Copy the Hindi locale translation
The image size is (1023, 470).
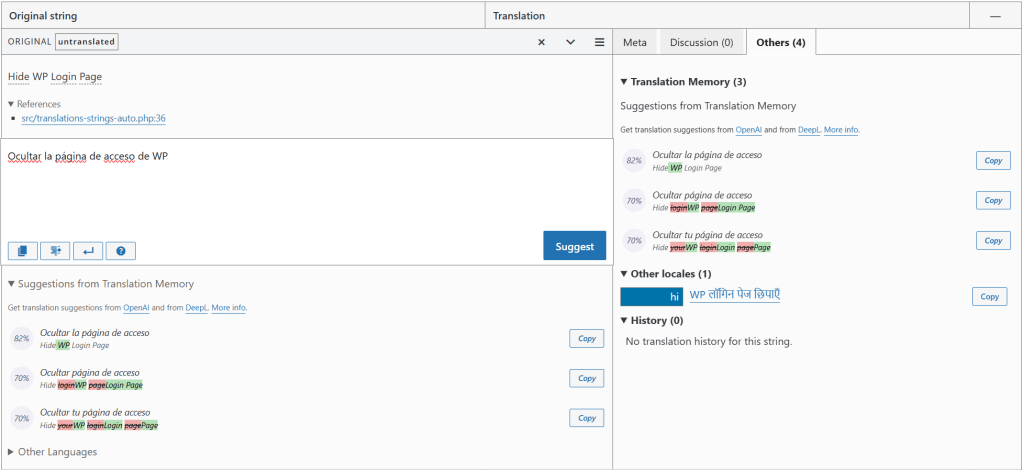point(990,296)
